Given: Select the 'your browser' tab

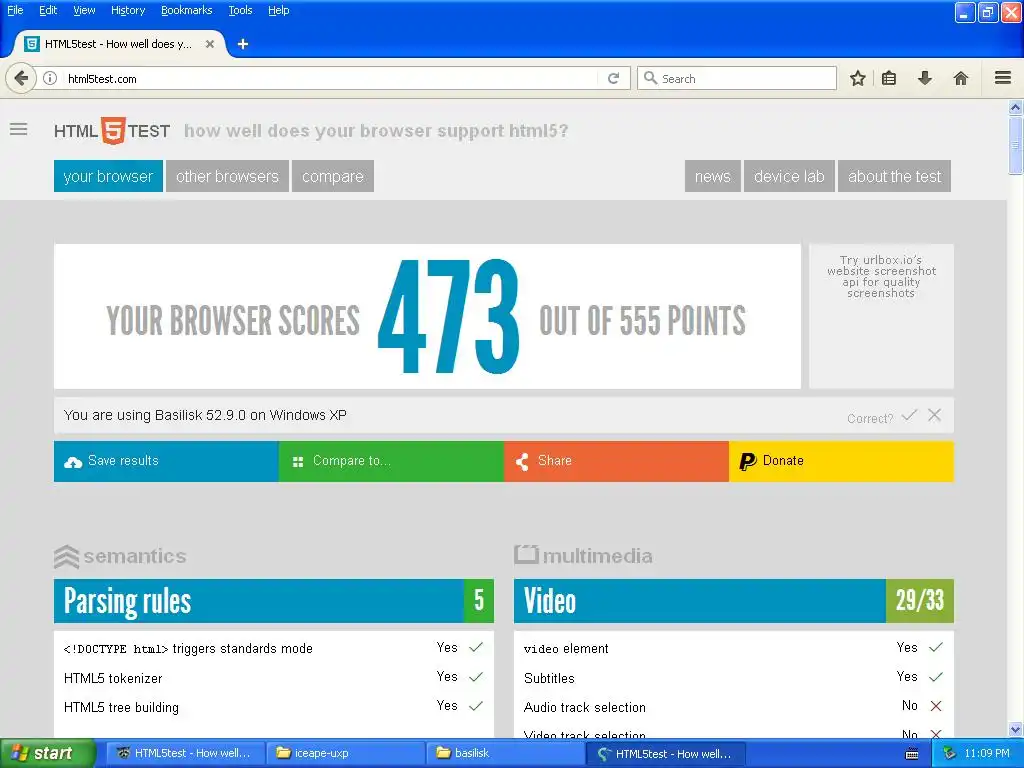Looking at the screenshot, I should pos(108,176).
